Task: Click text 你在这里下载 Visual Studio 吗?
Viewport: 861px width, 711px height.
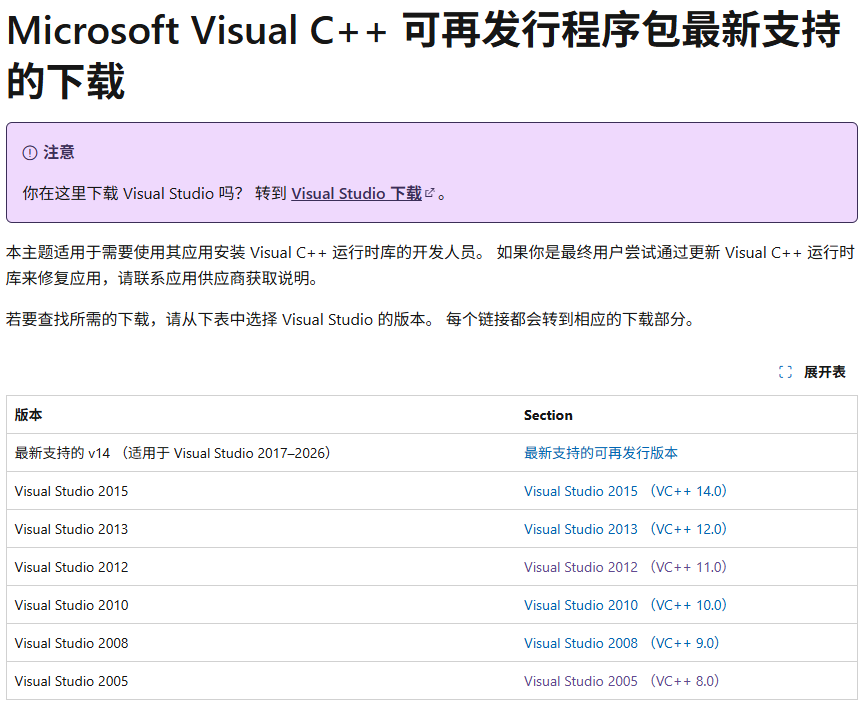Action: pos(133,194)
